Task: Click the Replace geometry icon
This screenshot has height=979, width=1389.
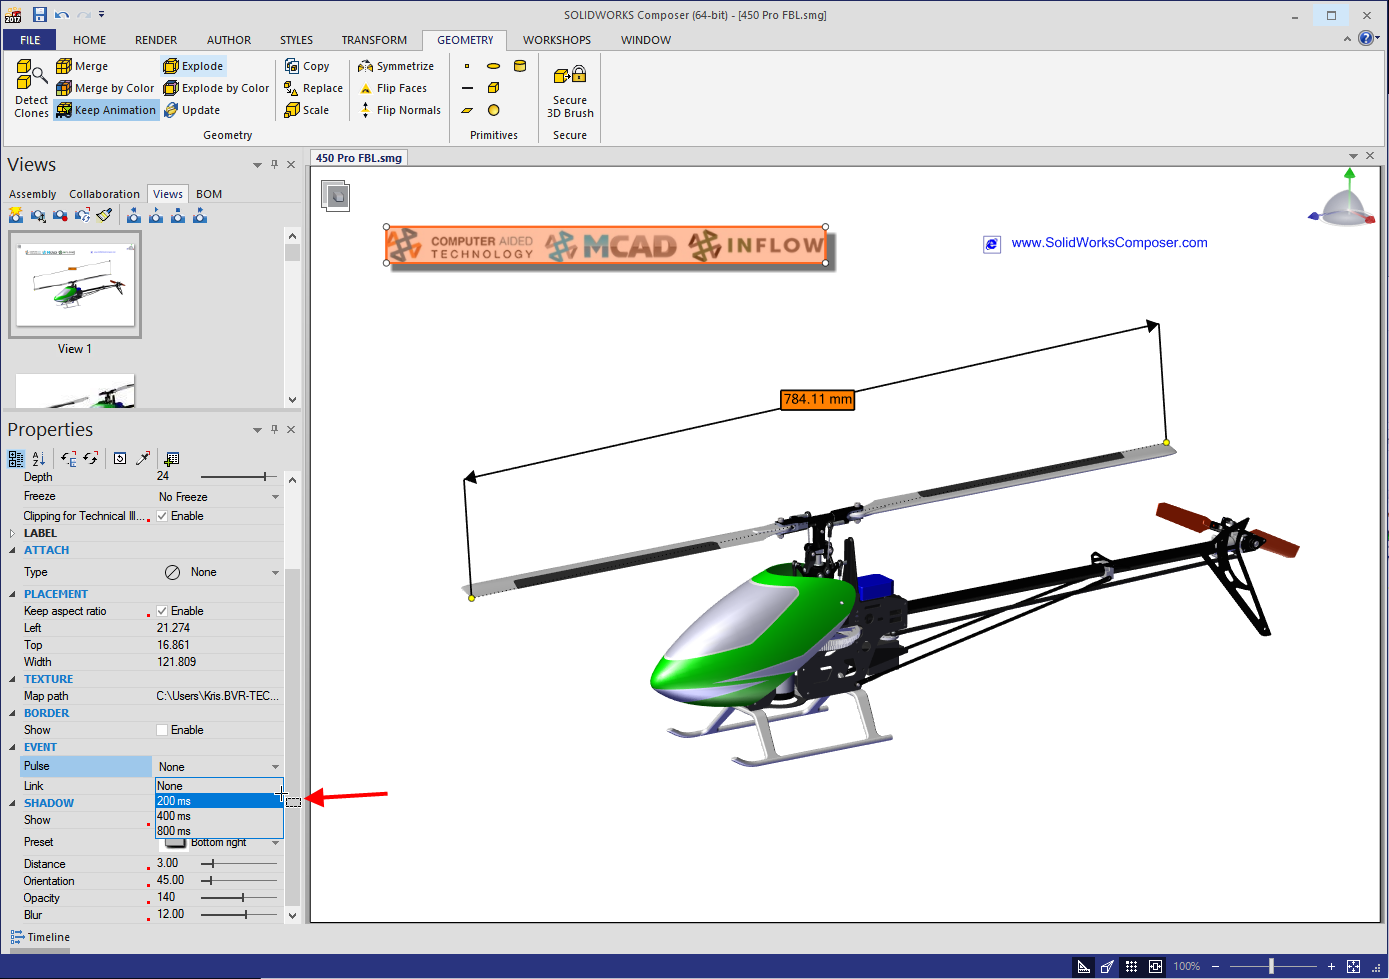Action: (x=292, y=88)
